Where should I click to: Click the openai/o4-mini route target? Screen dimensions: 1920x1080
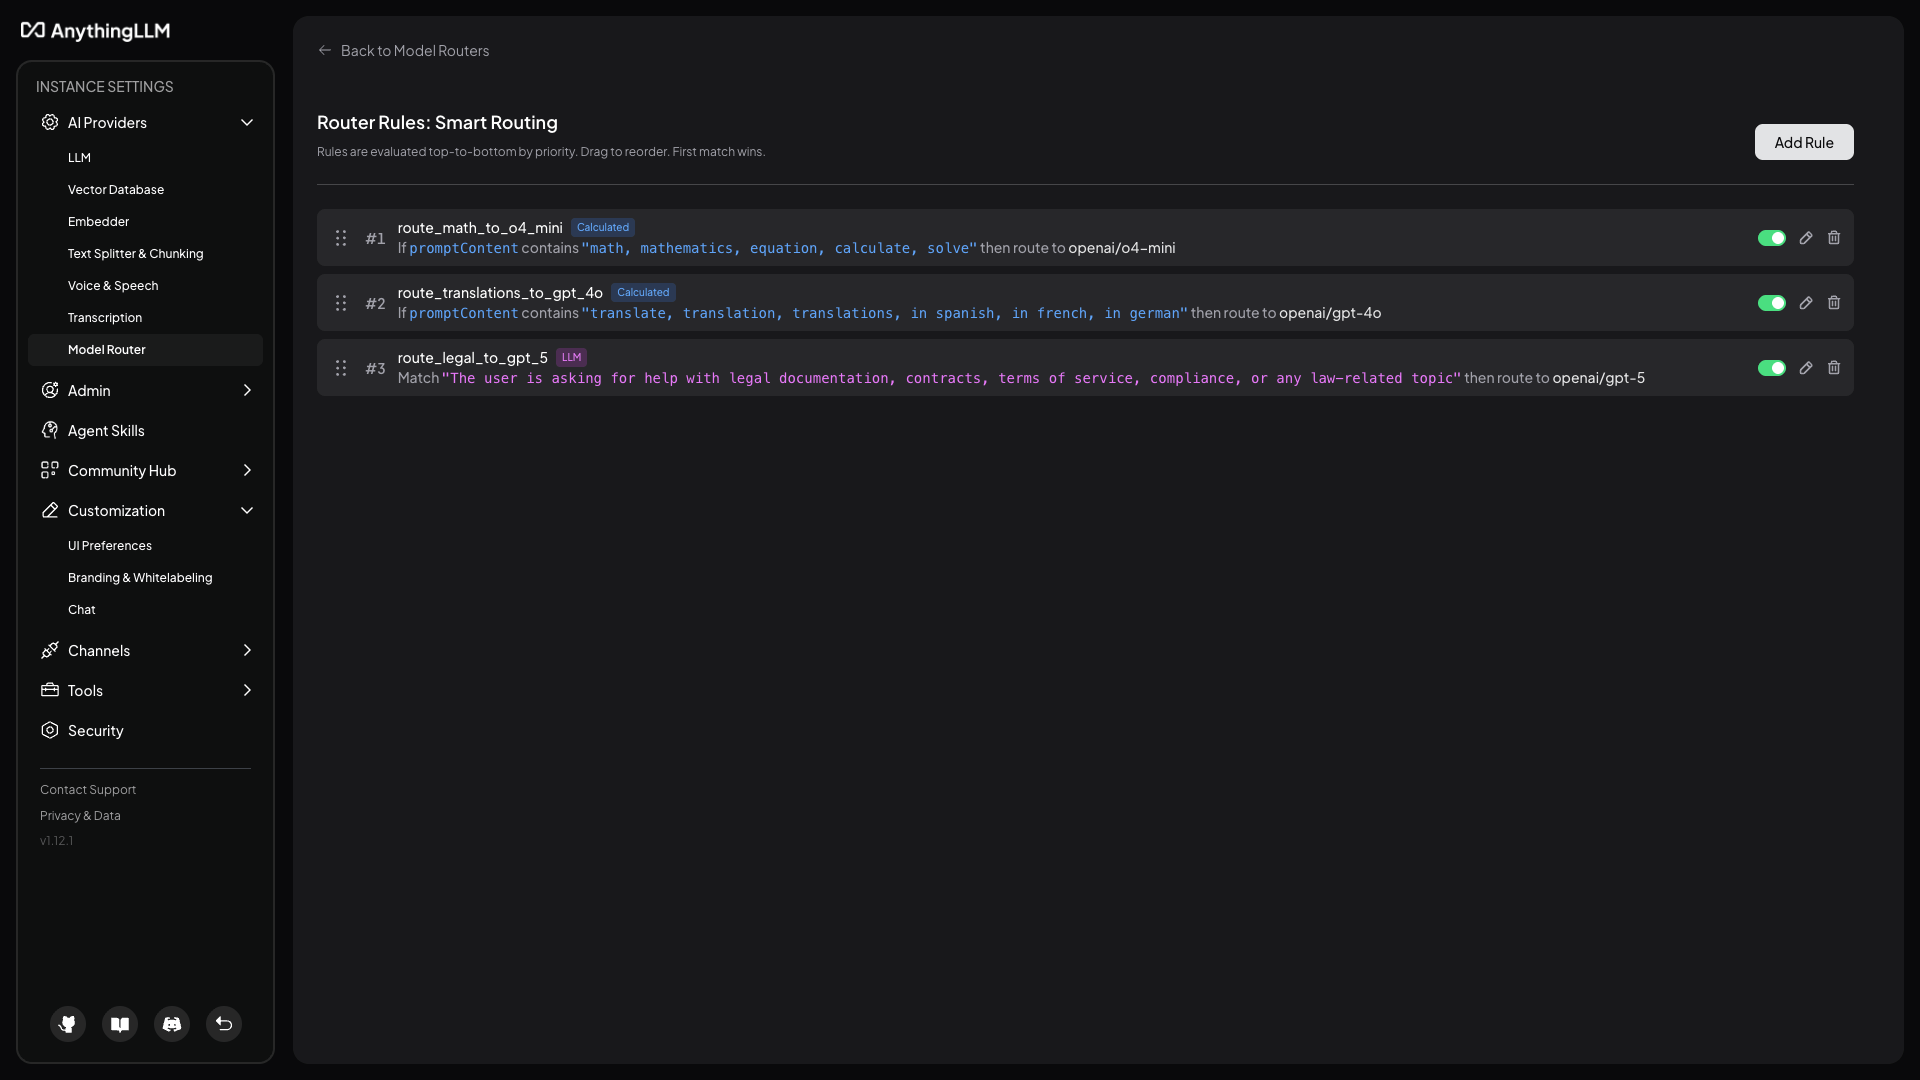(x=1122, y=248)
